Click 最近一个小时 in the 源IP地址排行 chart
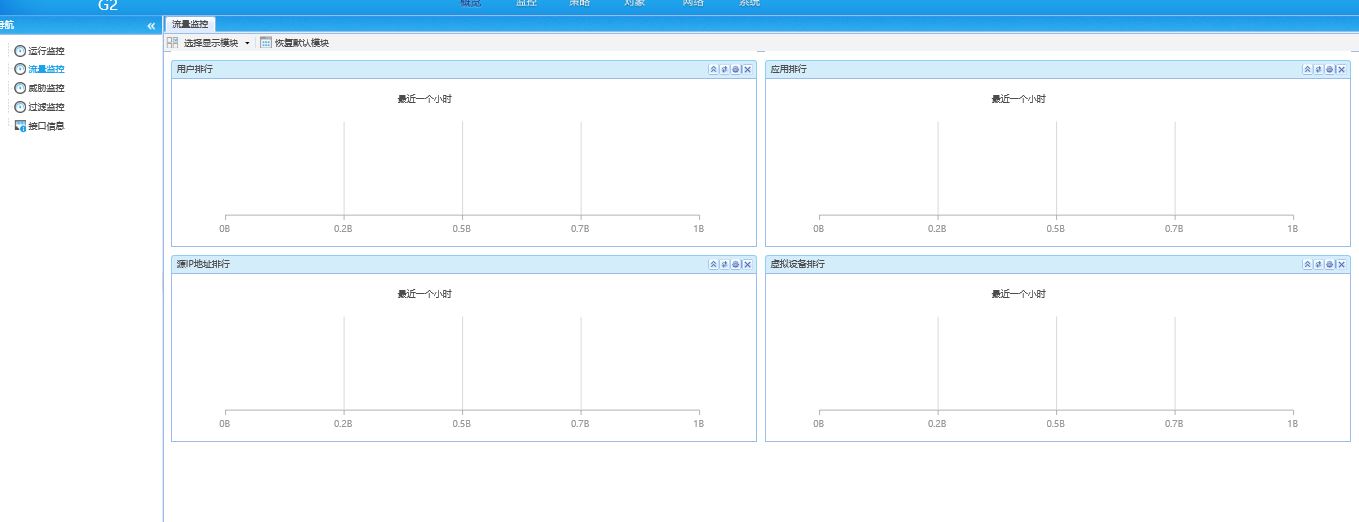 (x=425, y=294)
